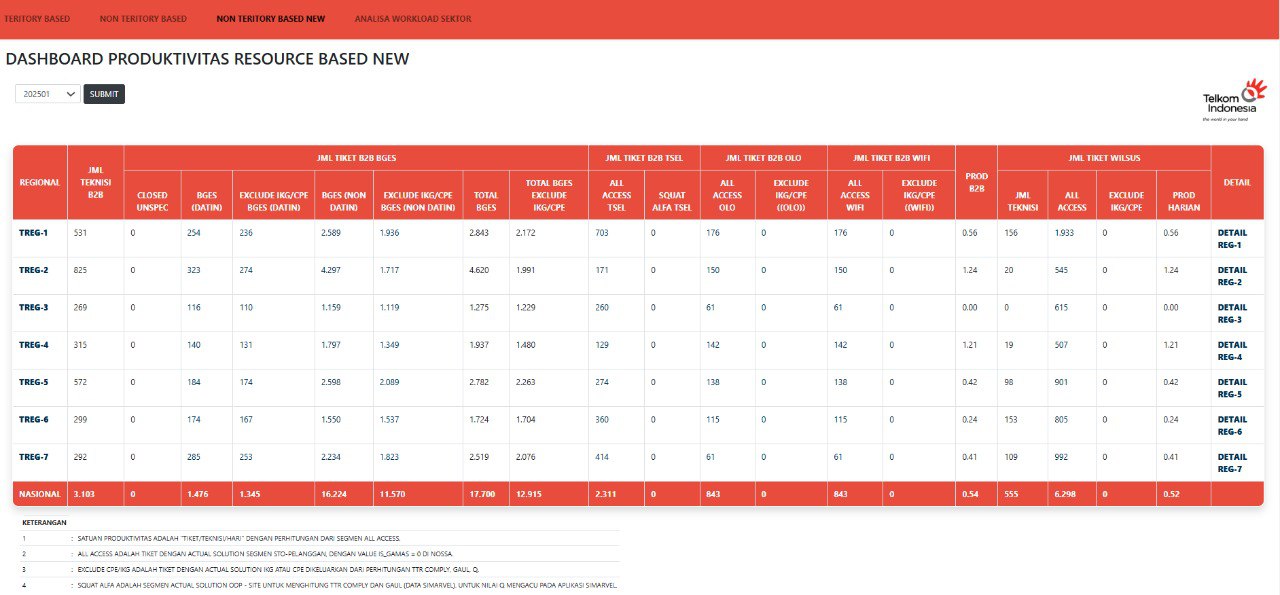Select the TREG-3 row label
Viewport: 1280px width, 595px height.
(x=34, y=307)
